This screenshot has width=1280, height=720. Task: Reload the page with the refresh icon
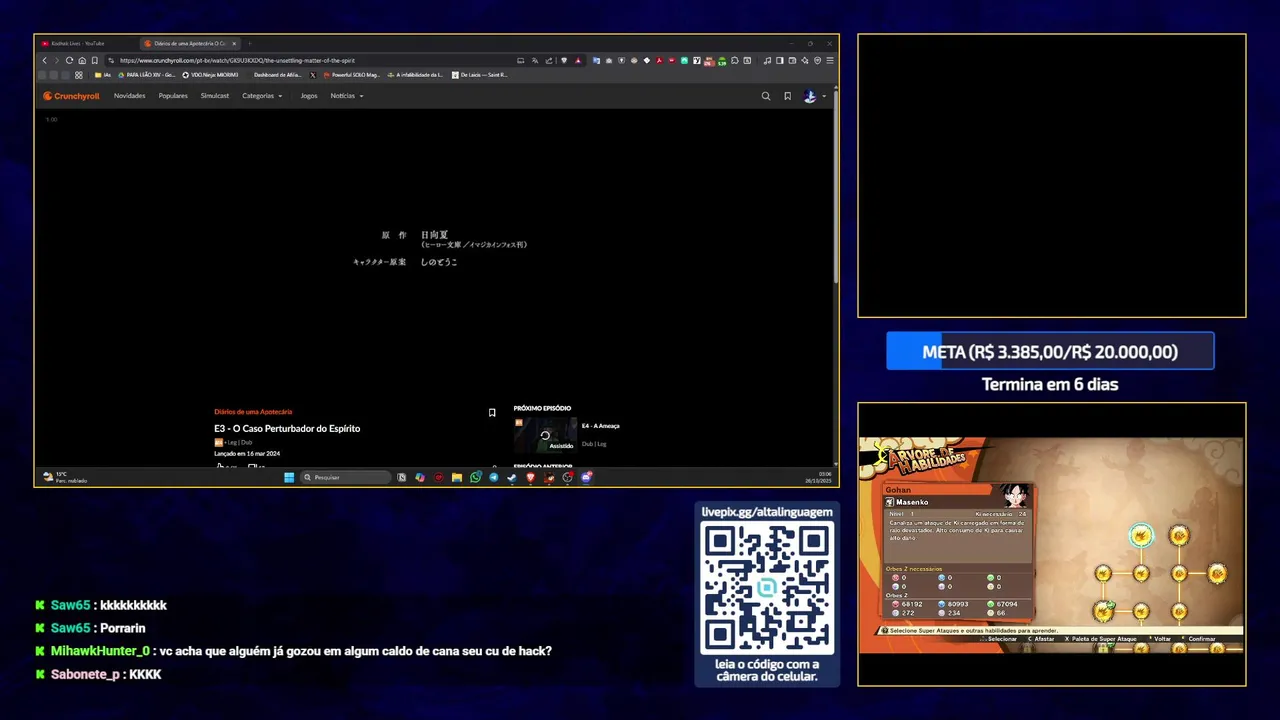[x=69, y=60]
